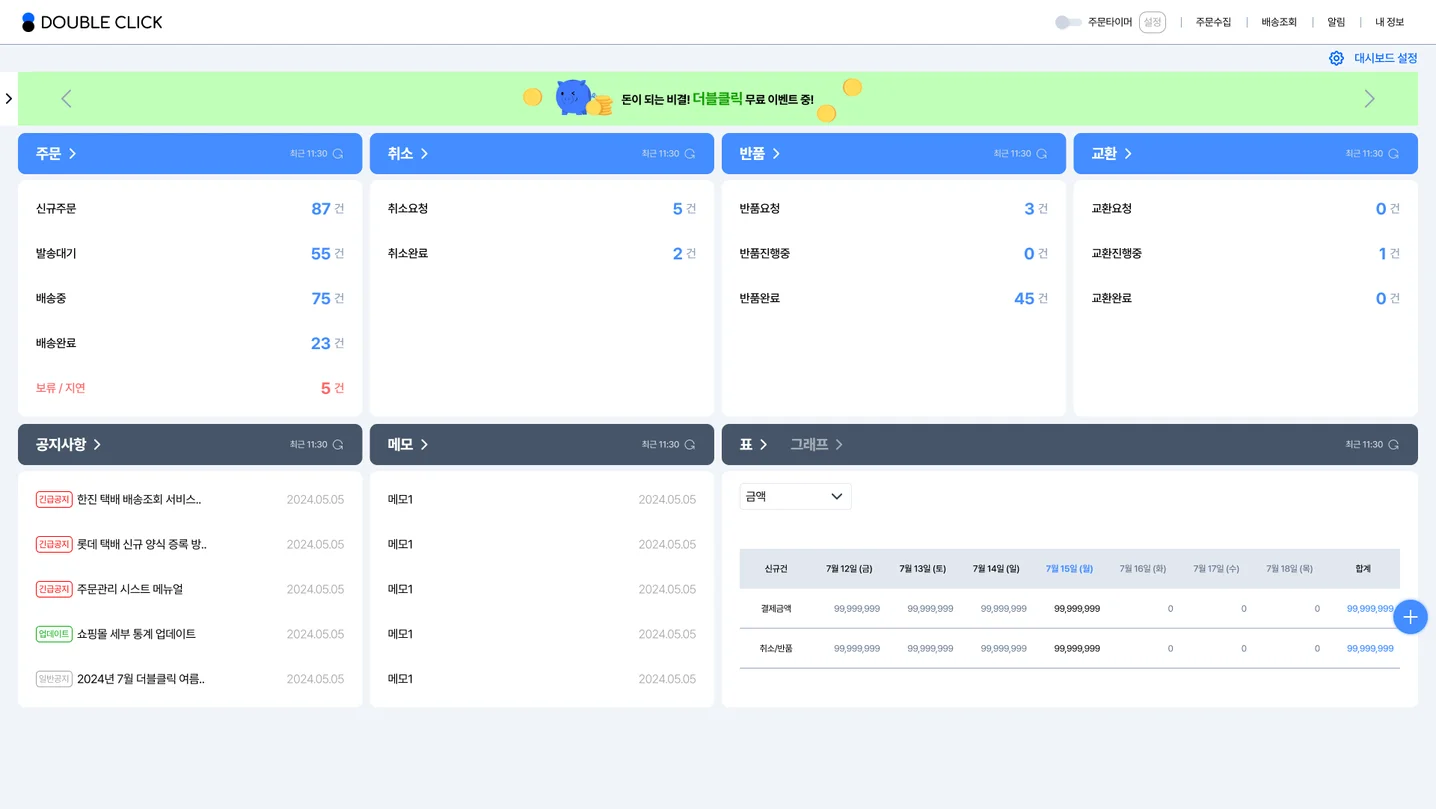
Task: Select the 7월 12일 (금) column header
Action: point(849,569)
